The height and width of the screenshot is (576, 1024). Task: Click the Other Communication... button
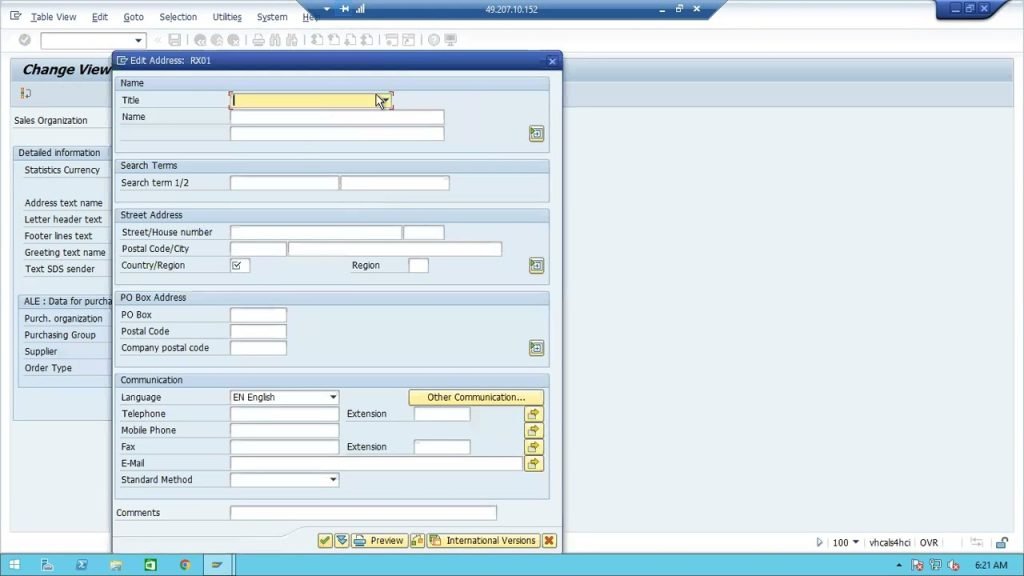[476, 398]
